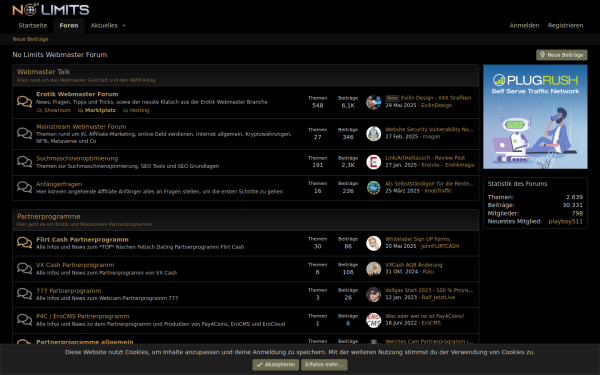Screen dimensions: 600x375
Task: Open magan avatar in Mainstream Webmaster row
Action: 373,134
